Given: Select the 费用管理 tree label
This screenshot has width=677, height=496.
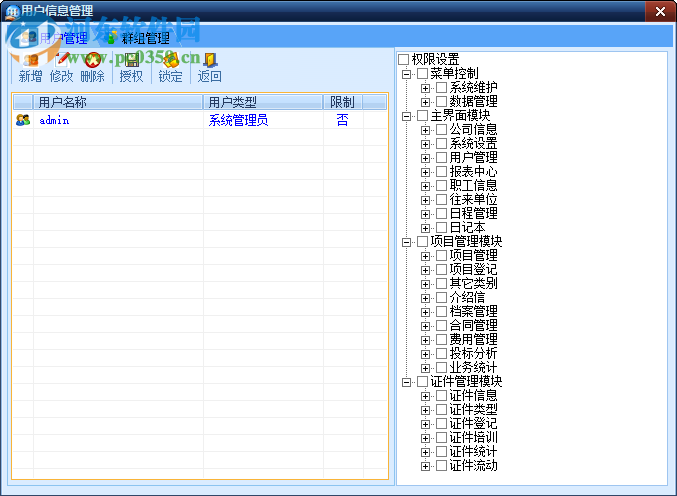Looking at the screenshot, I should pos(473,339).
